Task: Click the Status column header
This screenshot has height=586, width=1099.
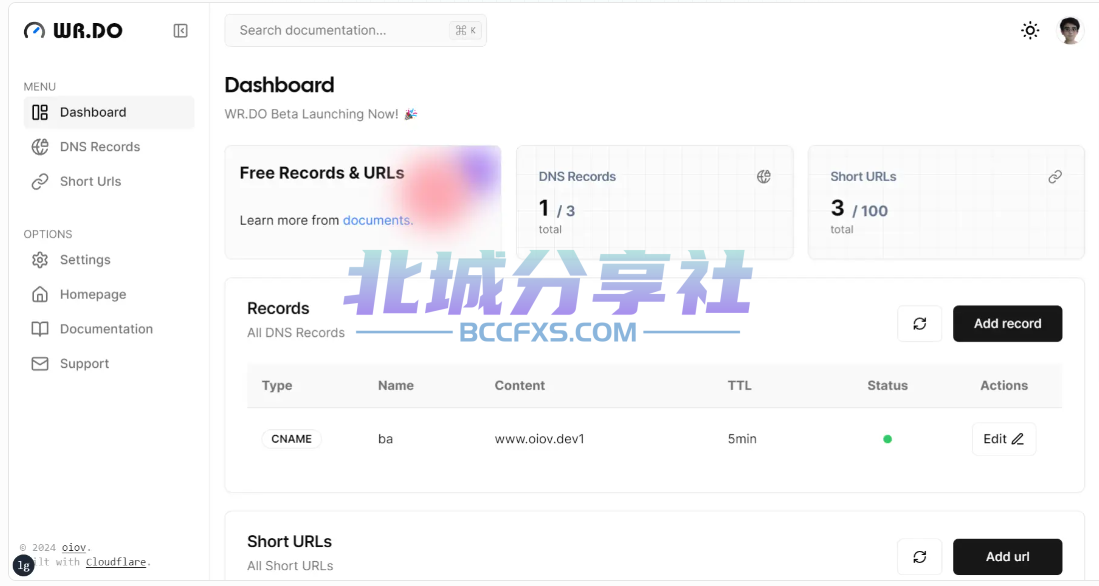Action: point(887,386)
